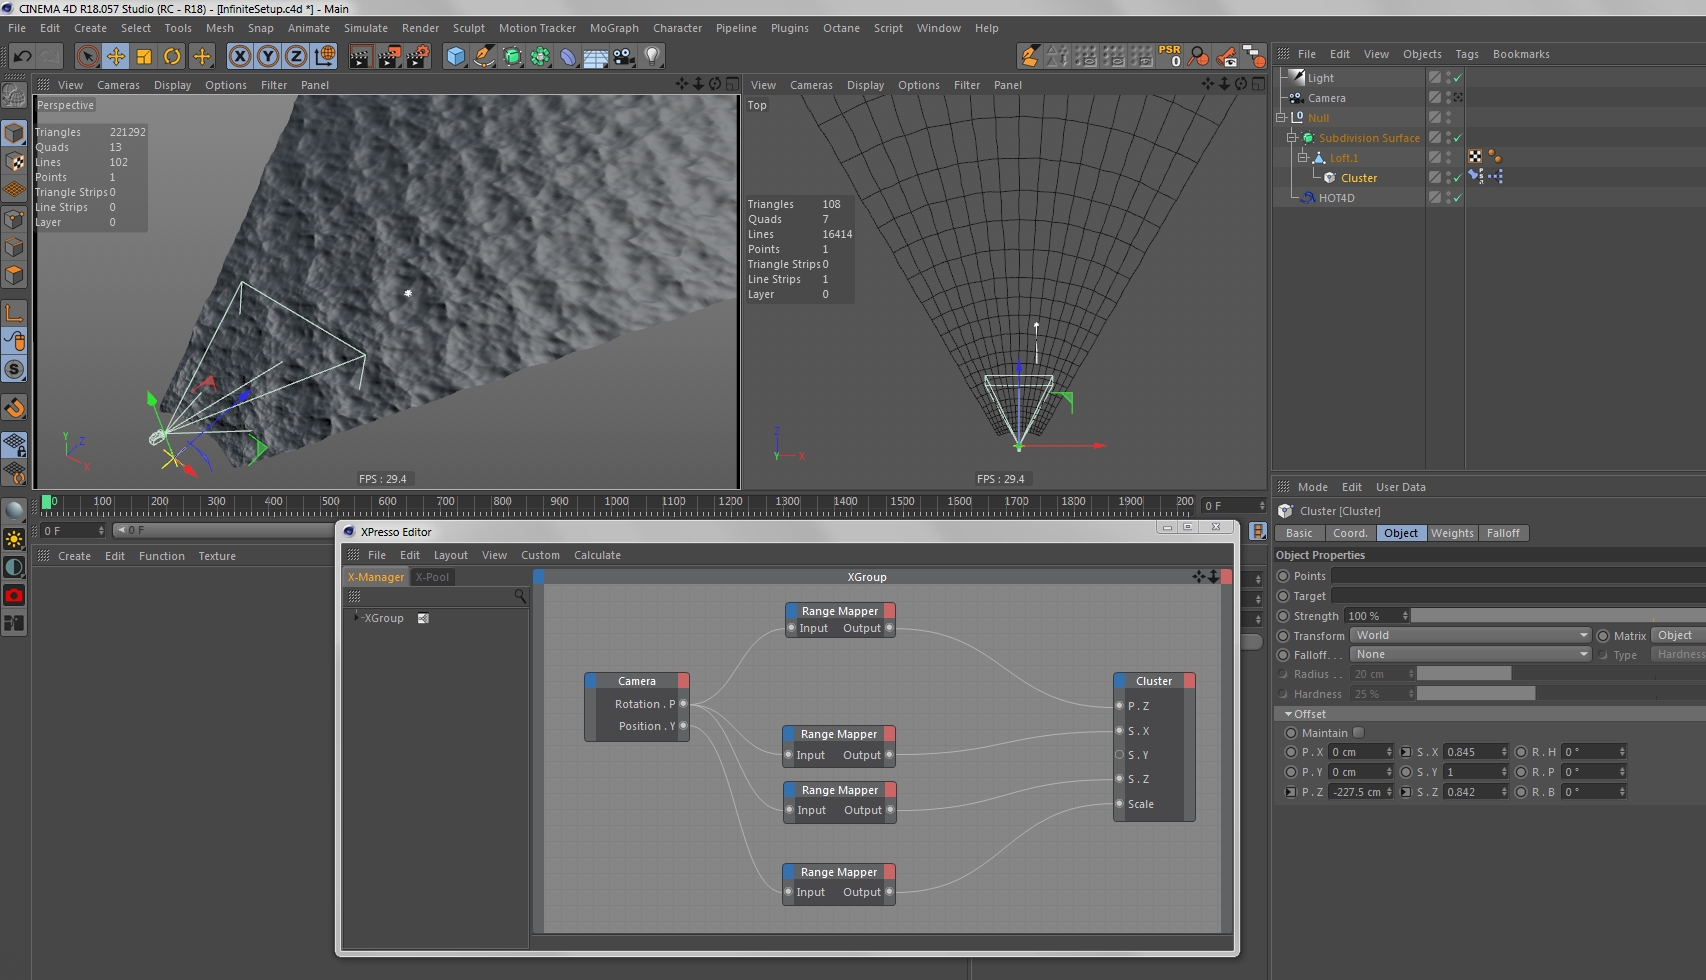Click the Light bulb object icon

coord(652,56)
